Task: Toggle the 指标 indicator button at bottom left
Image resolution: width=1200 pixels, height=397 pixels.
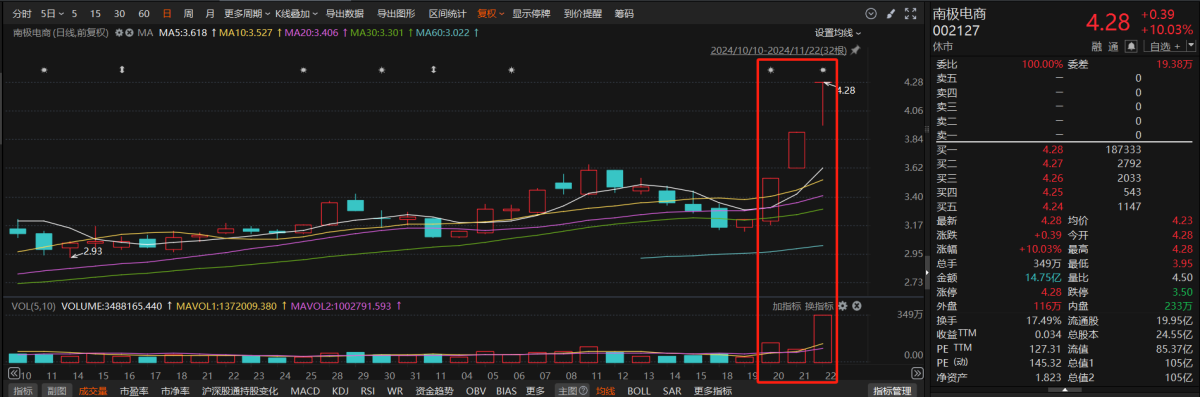Action: pyautogui.click(x=23, y=391)
